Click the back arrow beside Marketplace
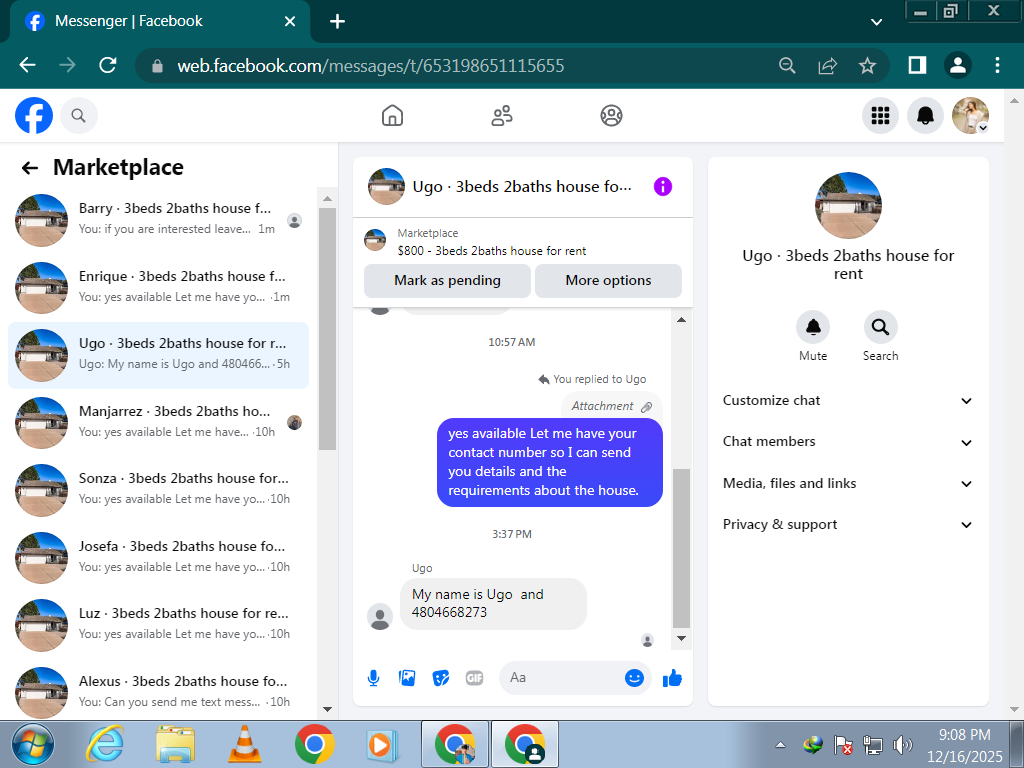Viewport: 1024px width, 768px height. (x=29, y=168)
